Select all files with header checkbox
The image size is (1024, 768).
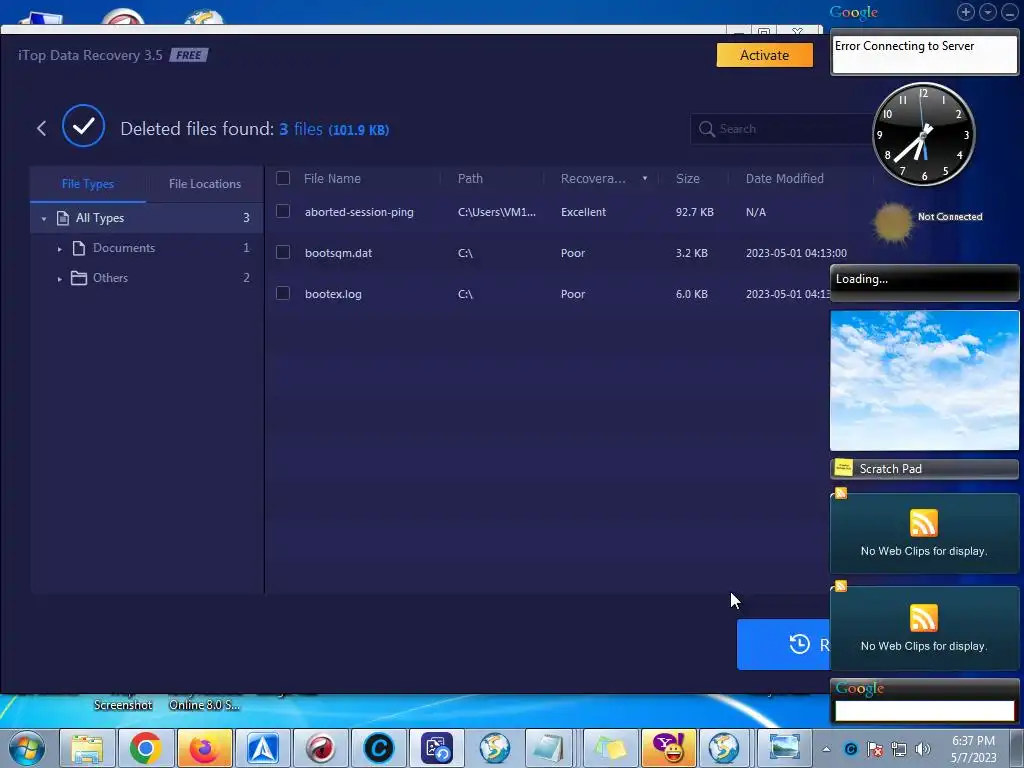(x=283, y=178)
